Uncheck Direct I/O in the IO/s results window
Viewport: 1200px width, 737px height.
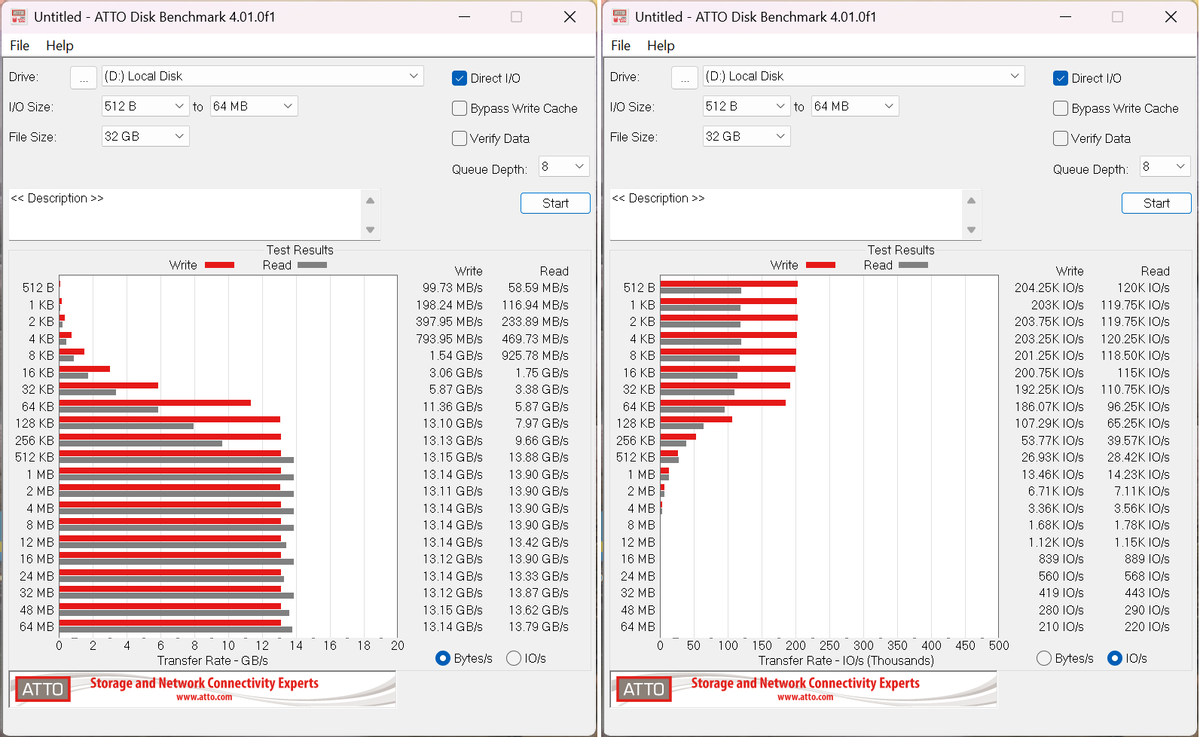pos(1061,78)
